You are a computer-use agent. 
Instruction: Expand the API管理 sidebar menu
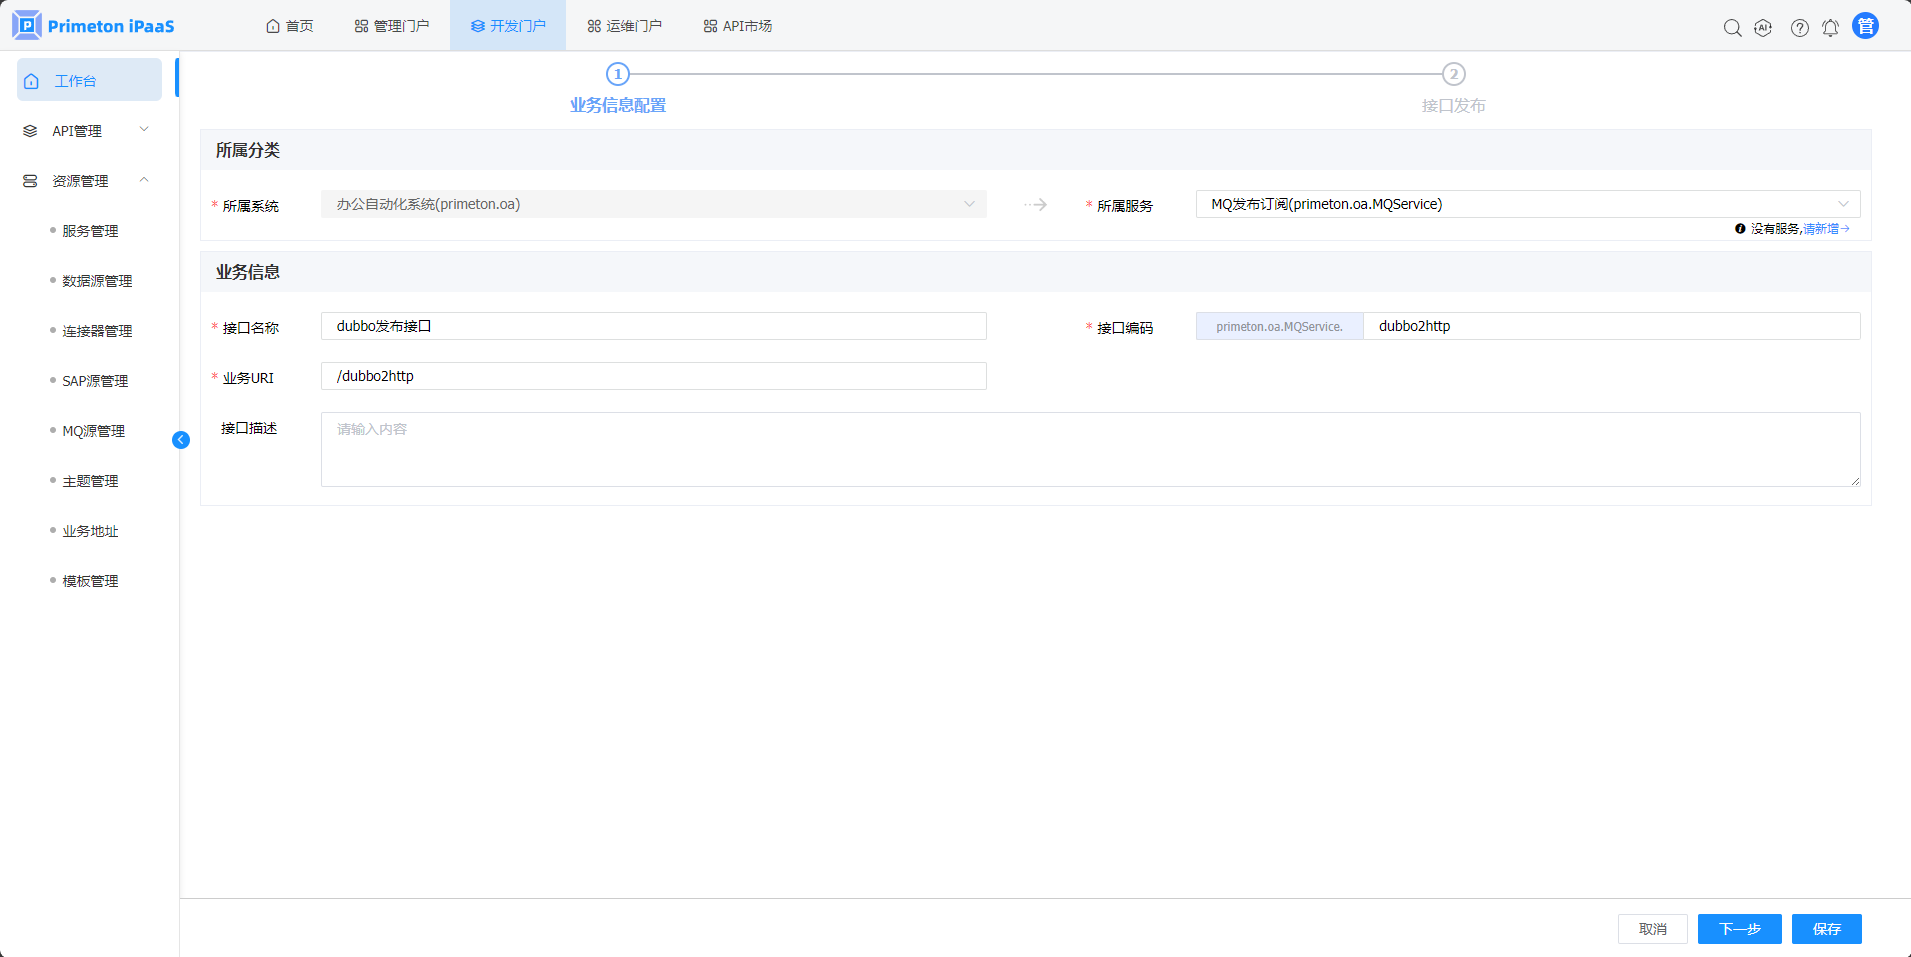[88, 131]
